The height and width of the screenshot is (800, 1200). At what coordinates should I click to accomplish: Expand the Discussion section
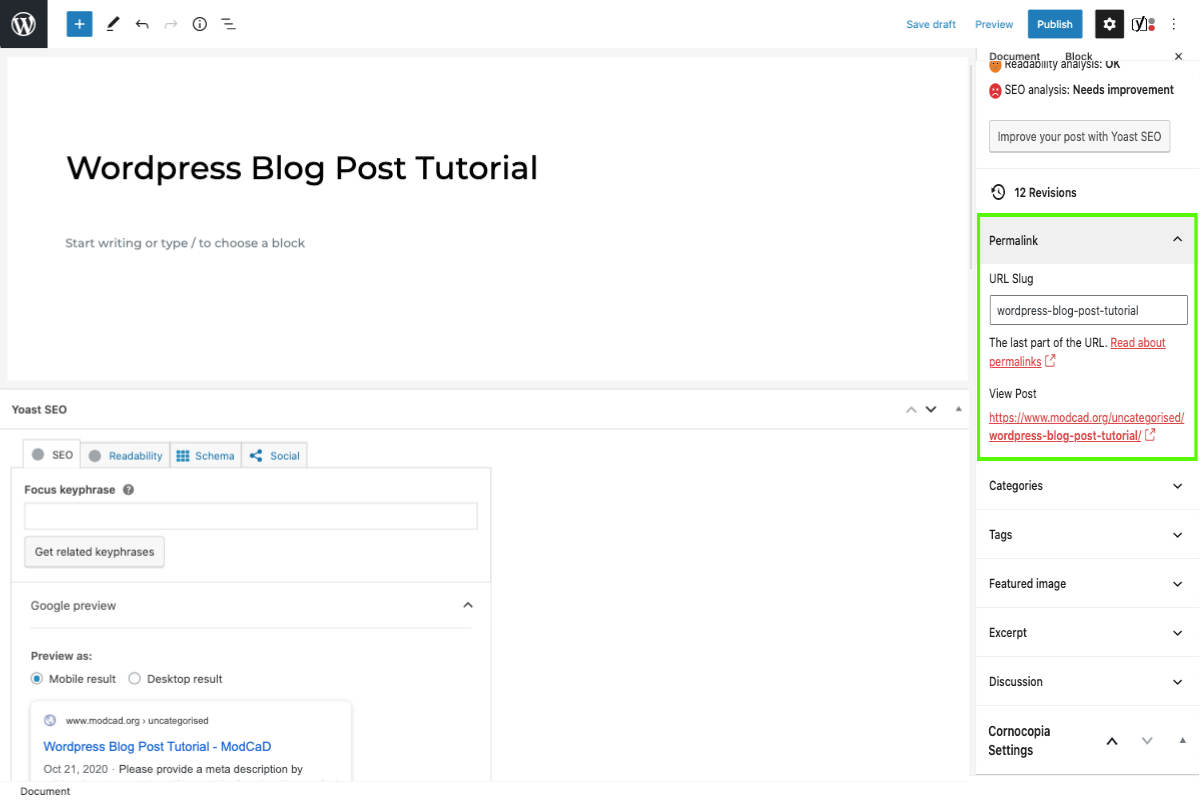[1086, 682]
